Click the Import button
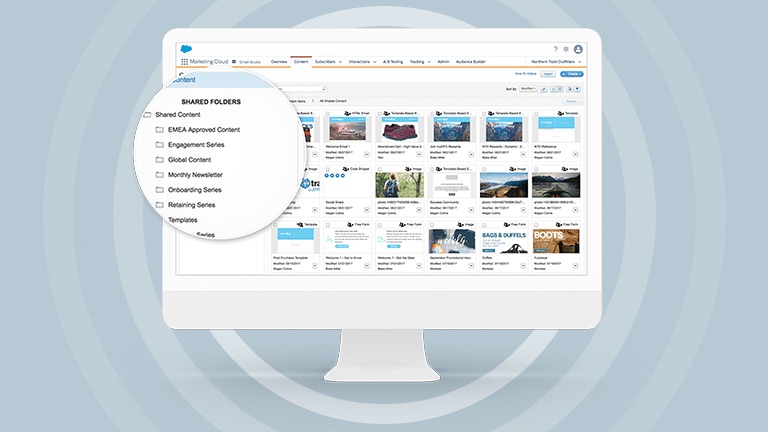This screenshot has height=432, width=768. coord(549,74)
